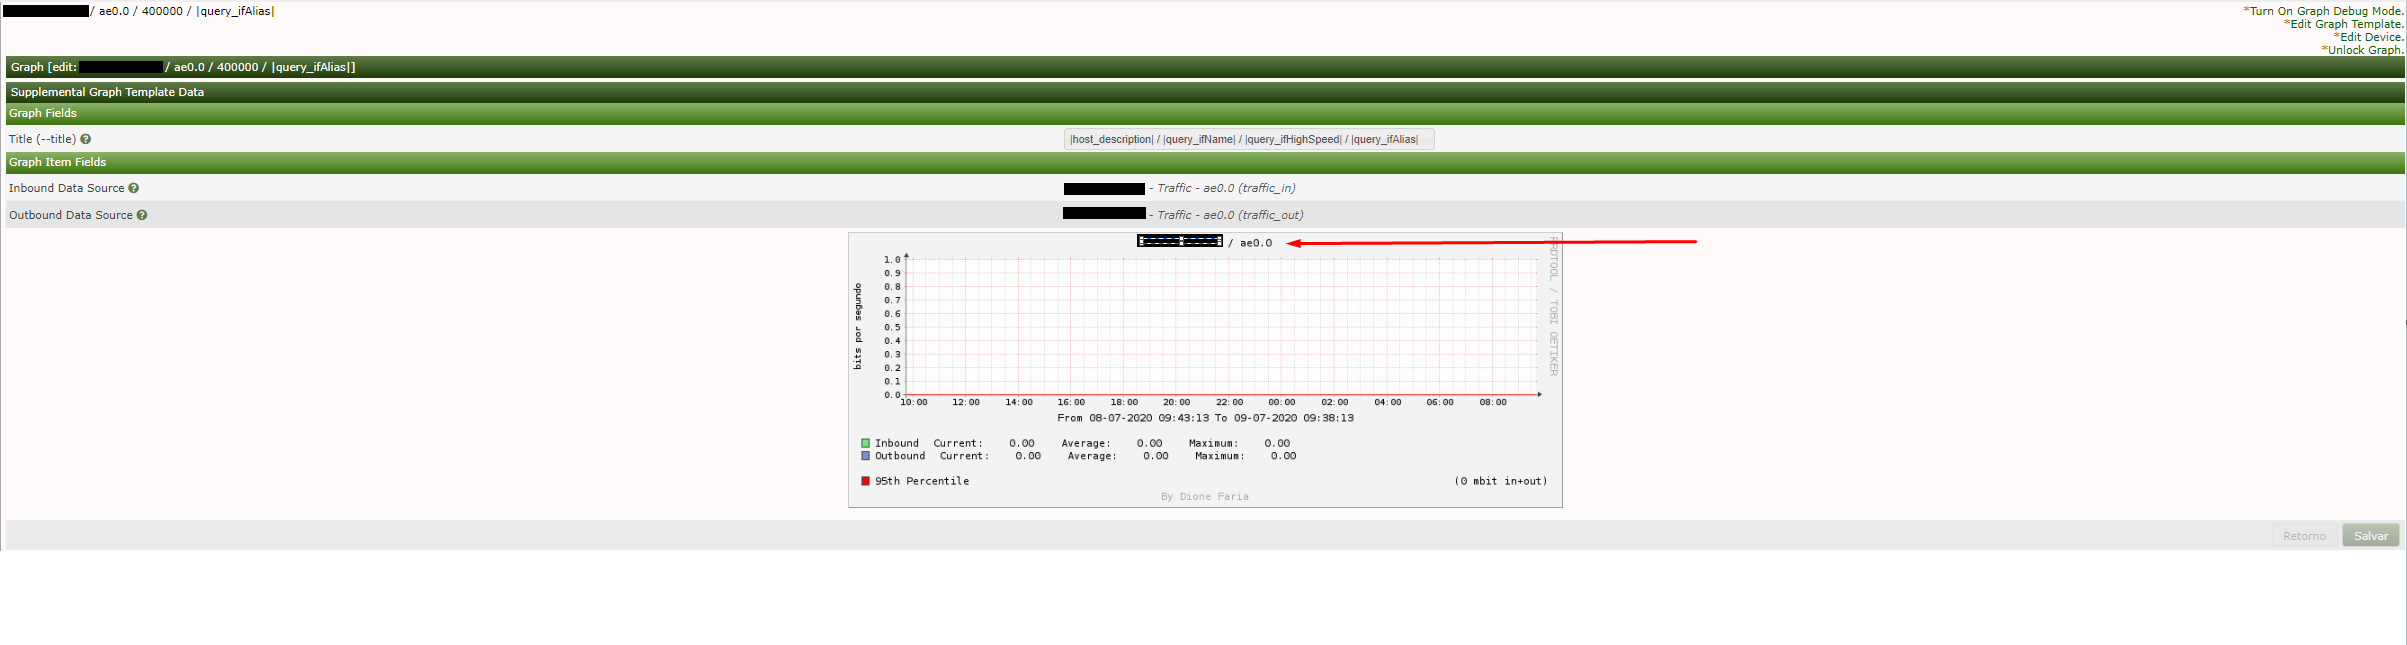Click the Salvar button
Image resolution: width=2407 pixels, height=645 pixels.
coord(2370,536)
